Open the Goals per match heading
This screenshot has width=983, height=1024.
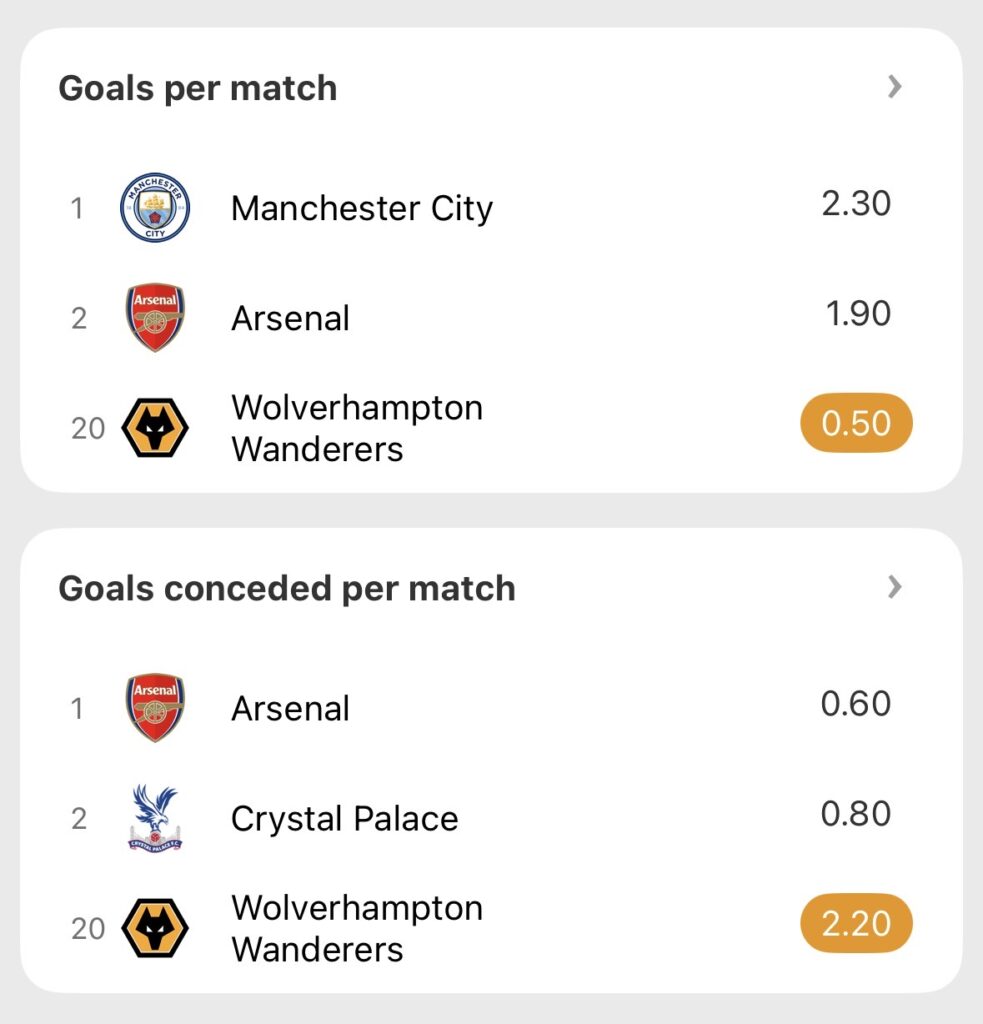click(x=198, y=88)
